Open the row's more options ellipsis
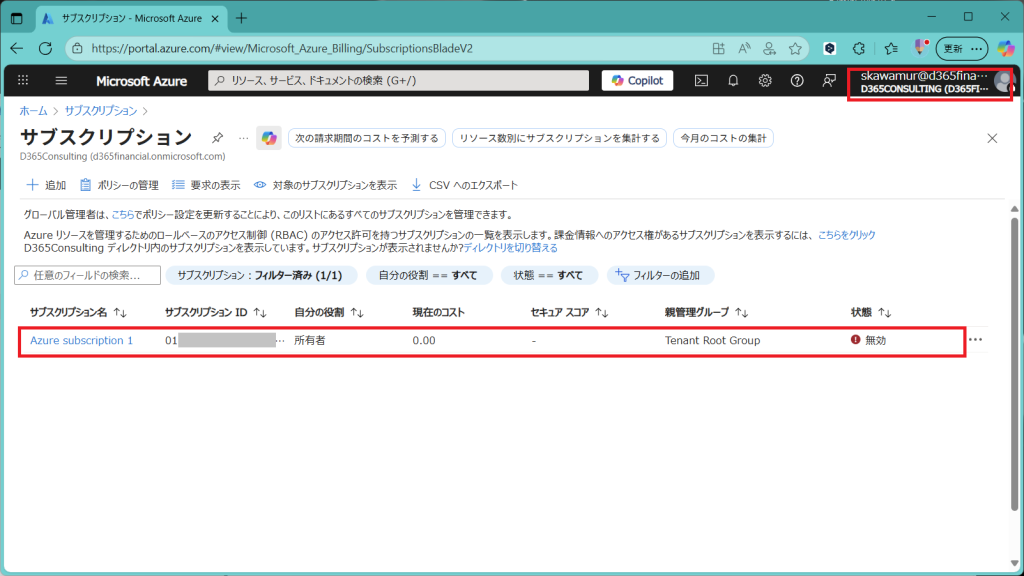This screenshot has height=576, width=1024. [x=976, y=340]
